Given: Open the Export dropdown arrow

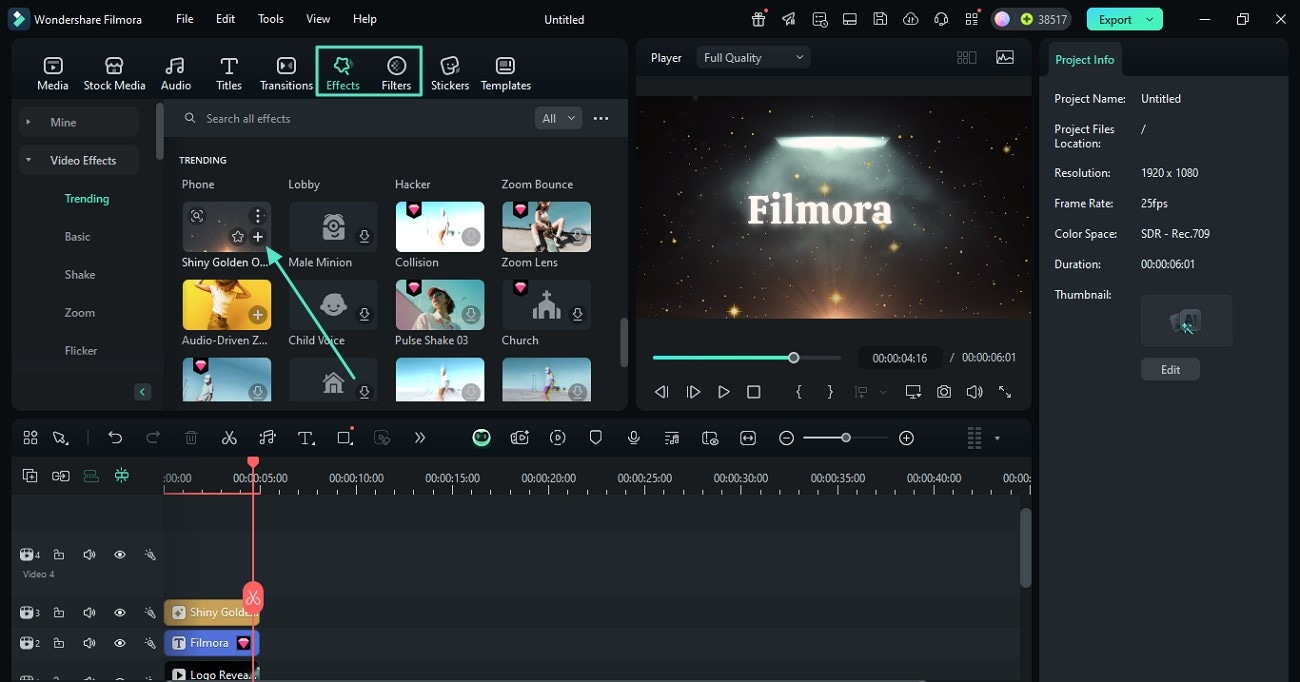Looking at the screenshot, I should (1150, 19).
